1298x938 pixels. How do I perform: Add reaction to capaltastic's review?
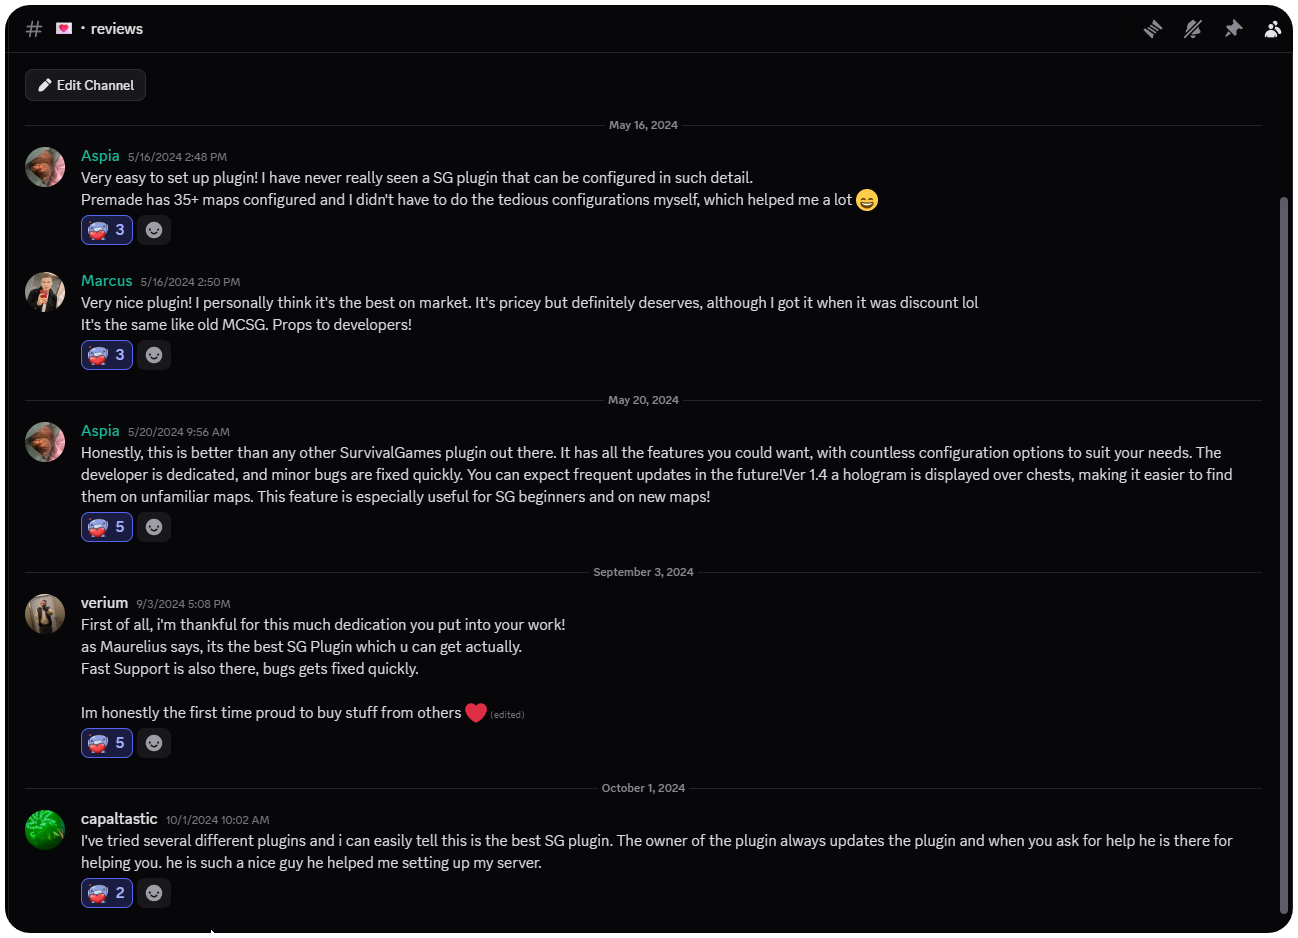pos(154,893)
